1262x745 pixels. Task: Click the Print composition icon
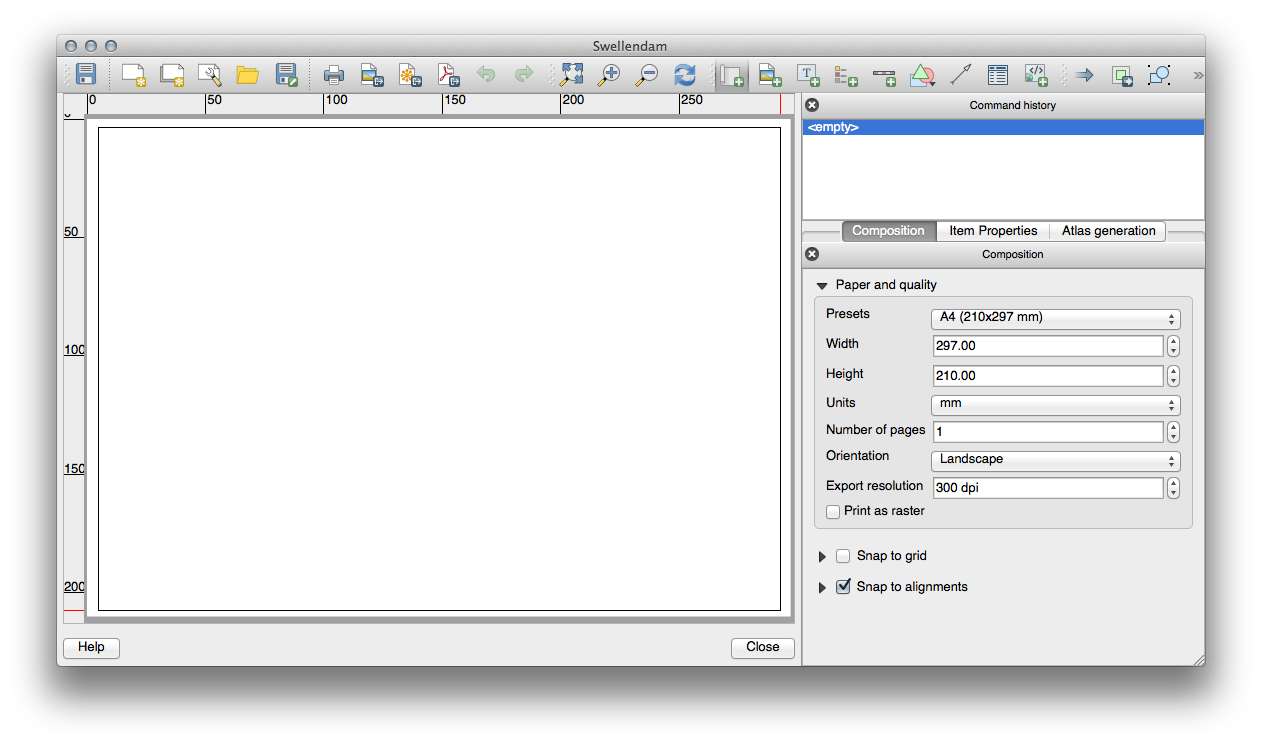334,74
